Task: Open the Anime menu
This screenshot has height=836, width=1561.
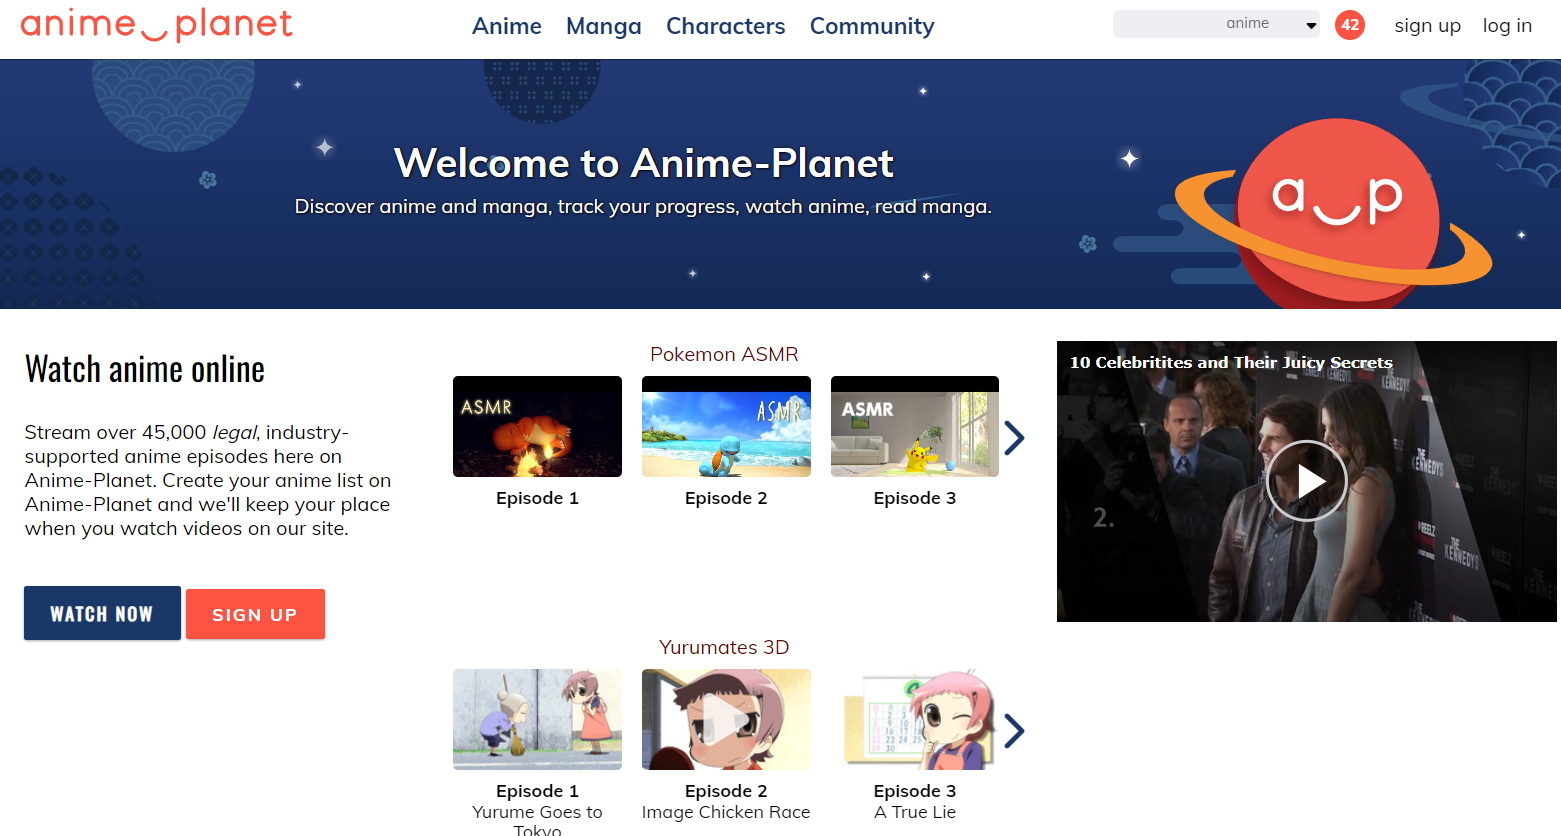Action: point(506,26)
